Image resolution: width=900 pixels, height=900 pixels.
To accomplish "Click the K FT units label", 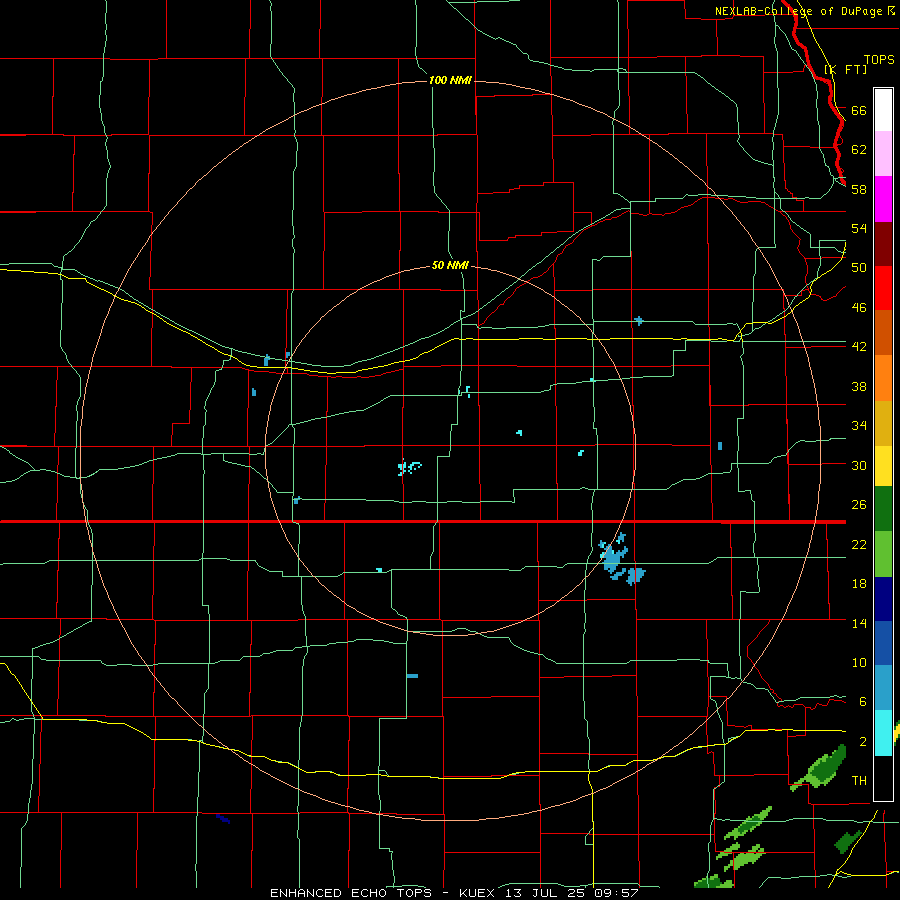I will point(846,69).
